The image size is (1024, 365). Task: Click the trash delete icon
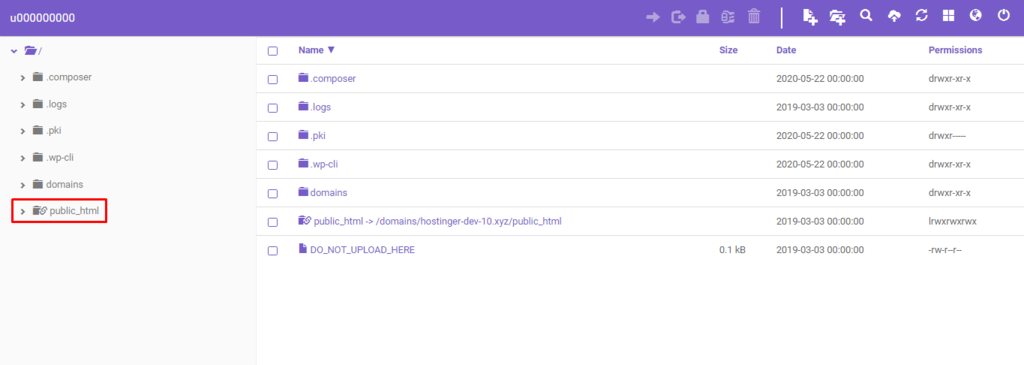[x=754, y=16]
